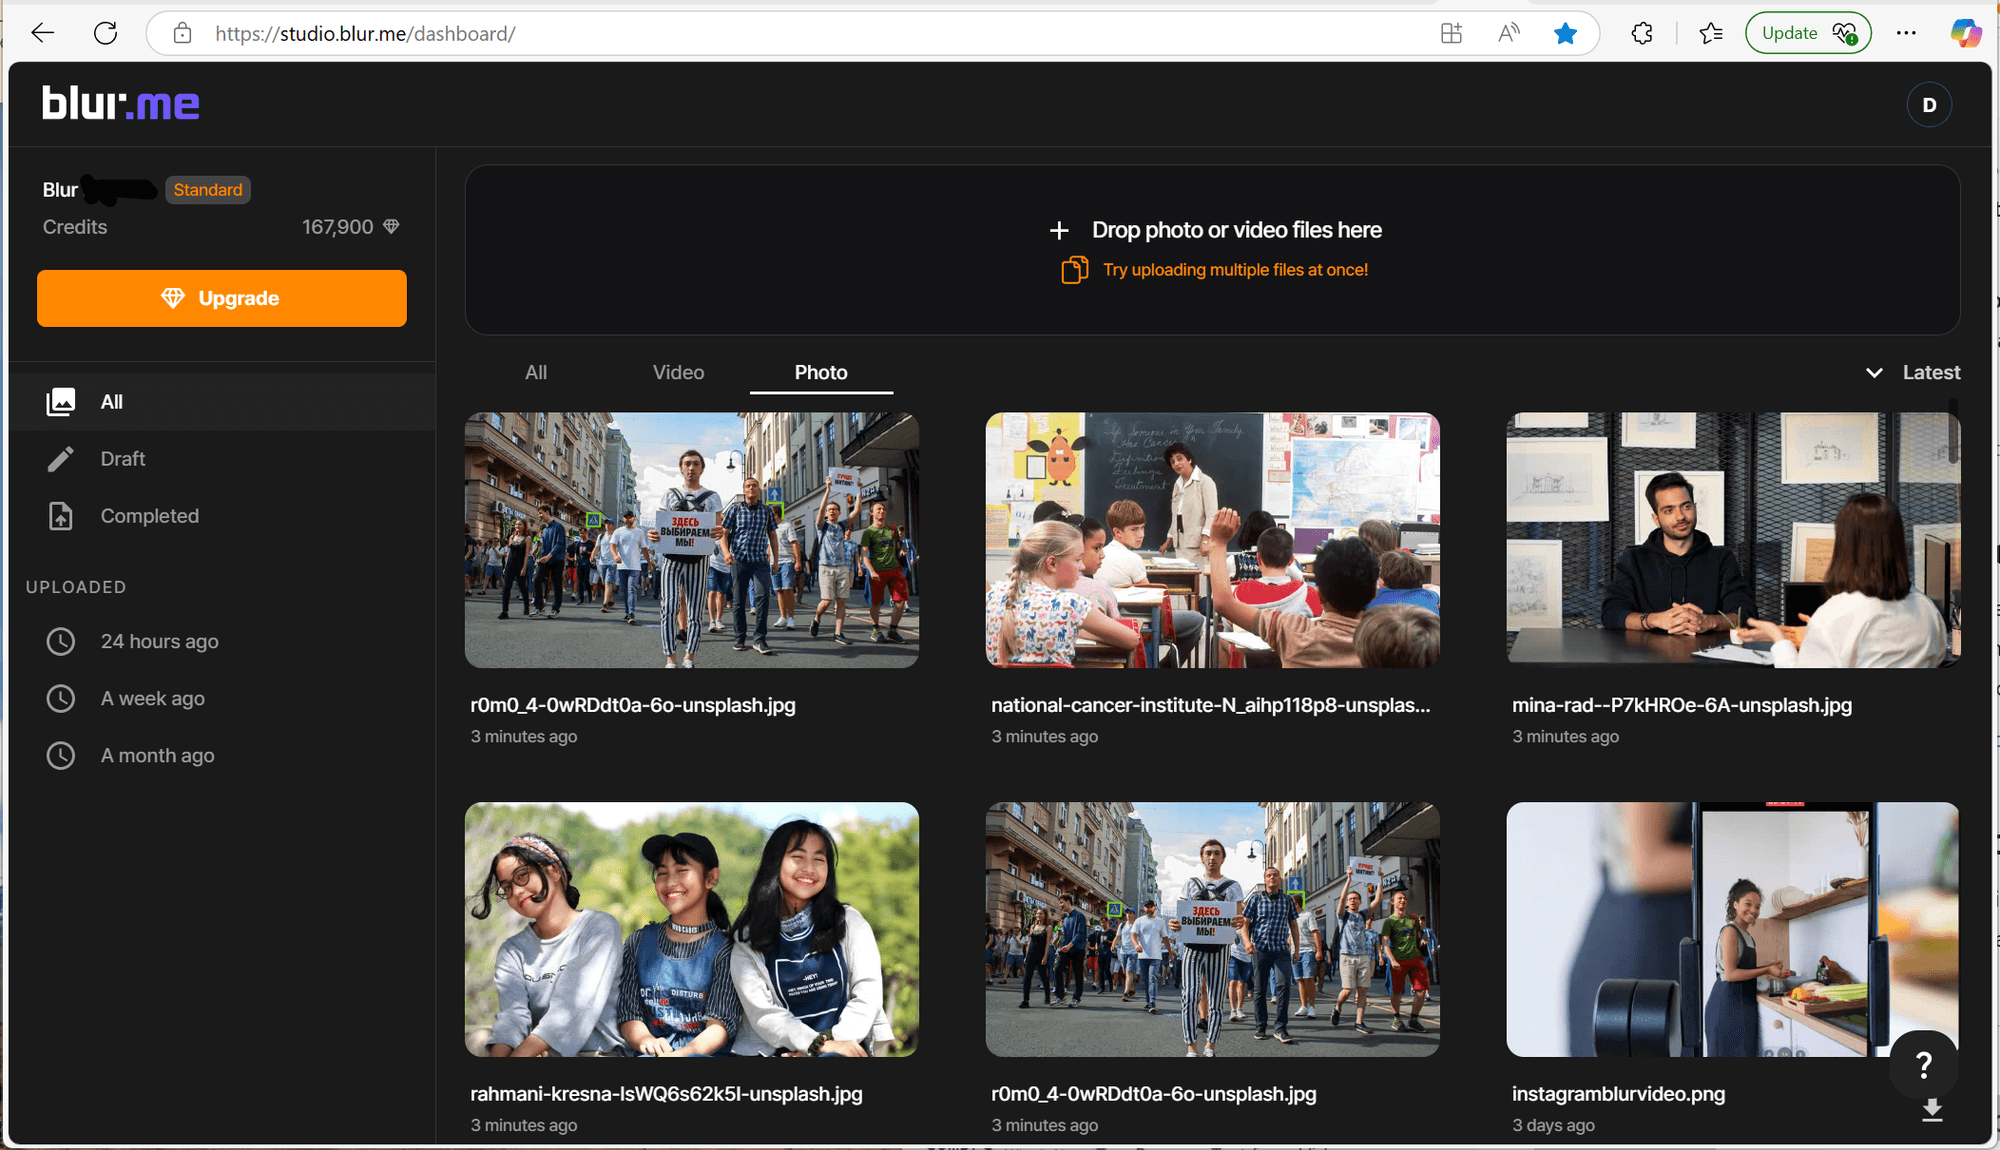
Task: Open the A month ago uploads
Action: click(157, 755)
